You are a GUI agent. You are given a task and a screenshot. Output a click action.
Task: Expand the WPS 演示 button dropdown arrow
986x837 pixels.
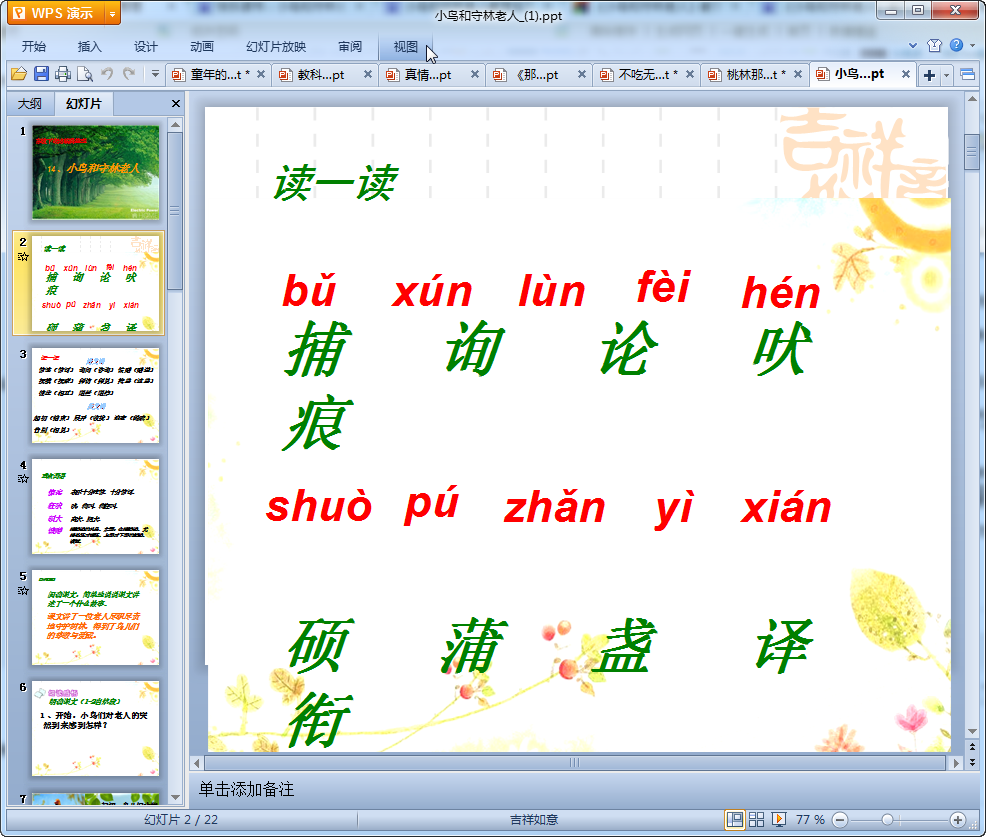113,13
